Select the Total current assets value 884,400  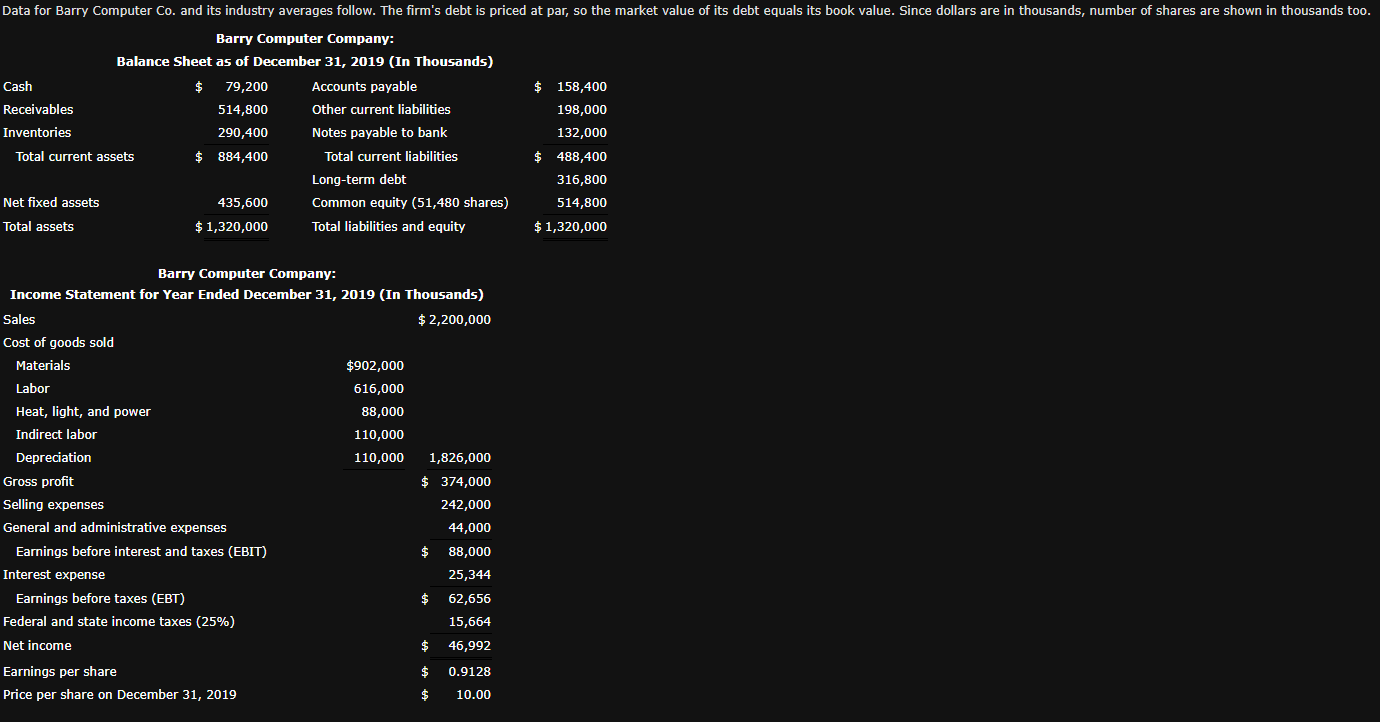click(x=243, y=157)
